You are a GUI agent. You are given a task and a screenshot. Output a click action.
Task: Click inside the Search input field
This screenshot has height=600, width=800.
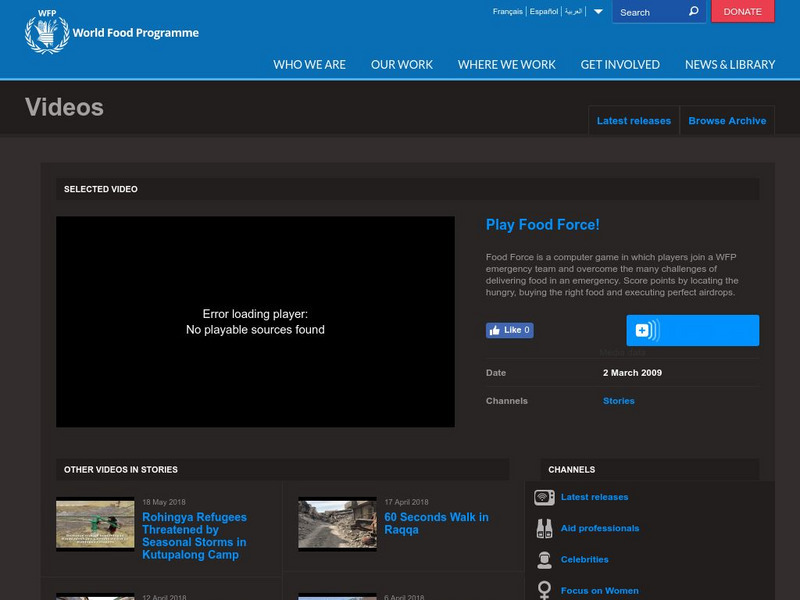[x=650, y=12]
